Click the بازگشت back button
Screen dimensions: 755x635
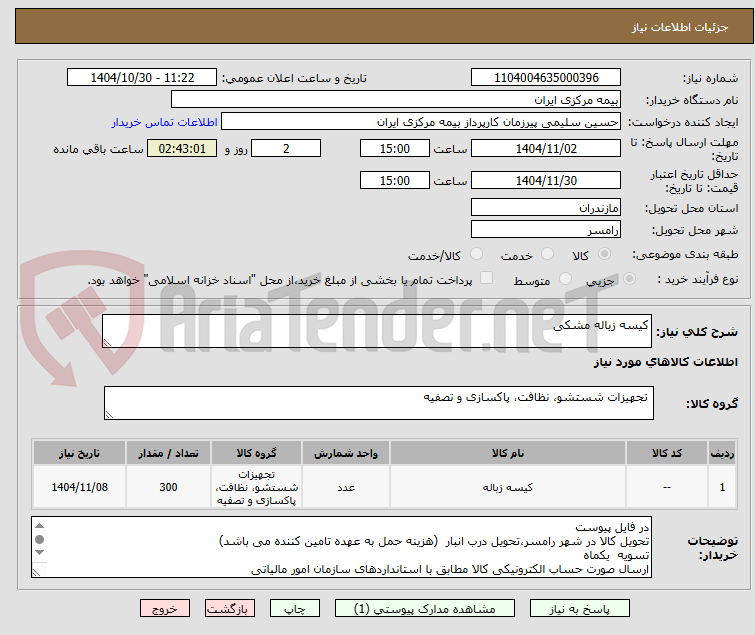pyautogui.click(x=230, y=609)
